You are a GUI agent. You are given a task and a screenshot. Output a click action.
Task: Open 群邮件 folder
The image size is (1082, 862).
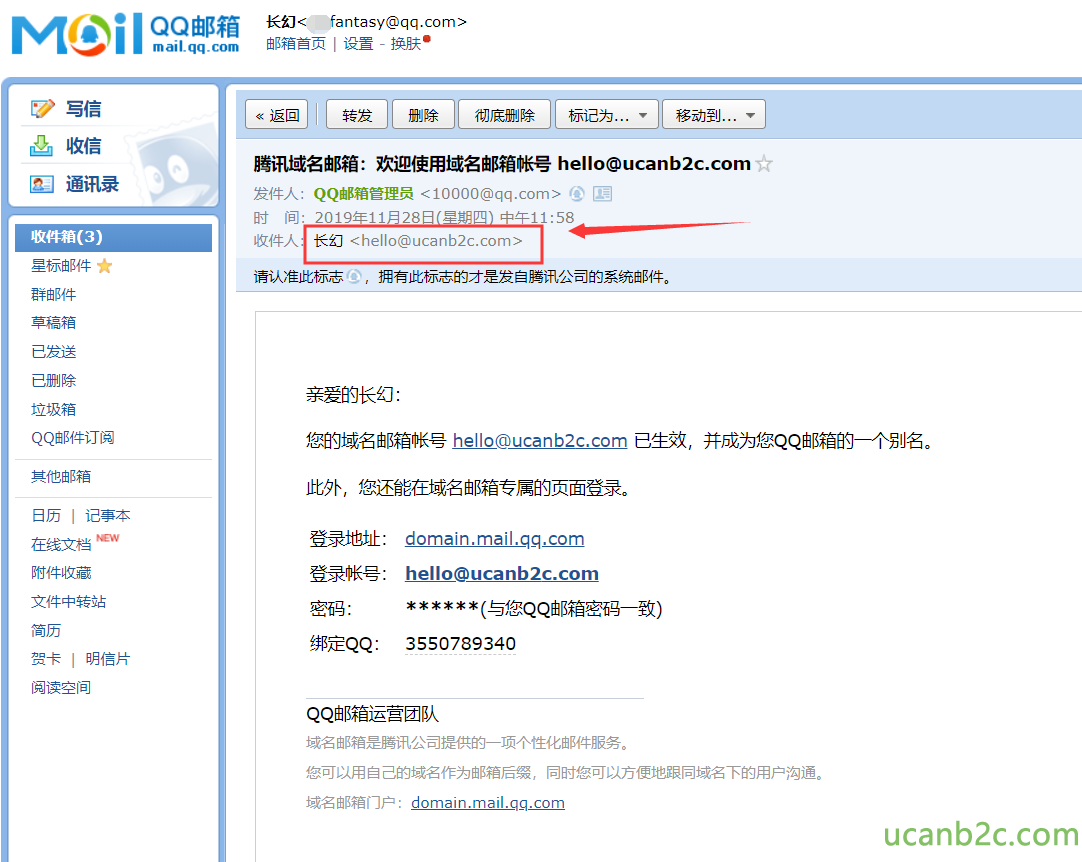[x=54, y=295]
